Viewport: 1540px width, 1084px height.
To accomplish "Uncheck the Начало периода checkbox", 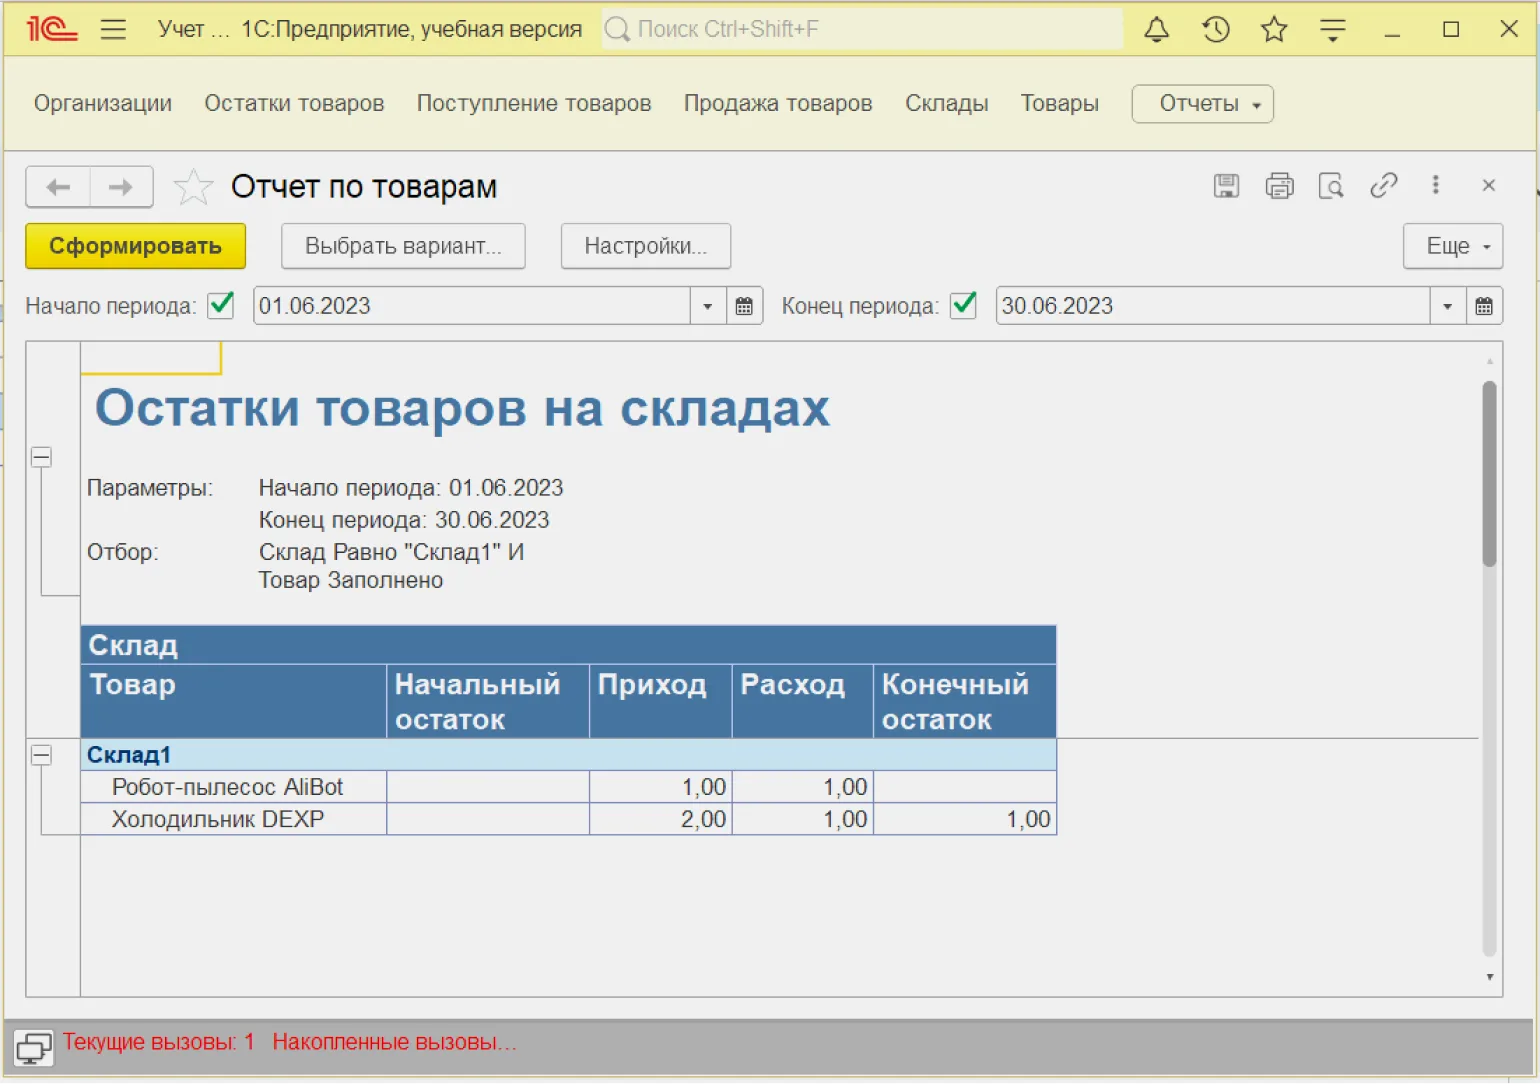I will 221,305.
